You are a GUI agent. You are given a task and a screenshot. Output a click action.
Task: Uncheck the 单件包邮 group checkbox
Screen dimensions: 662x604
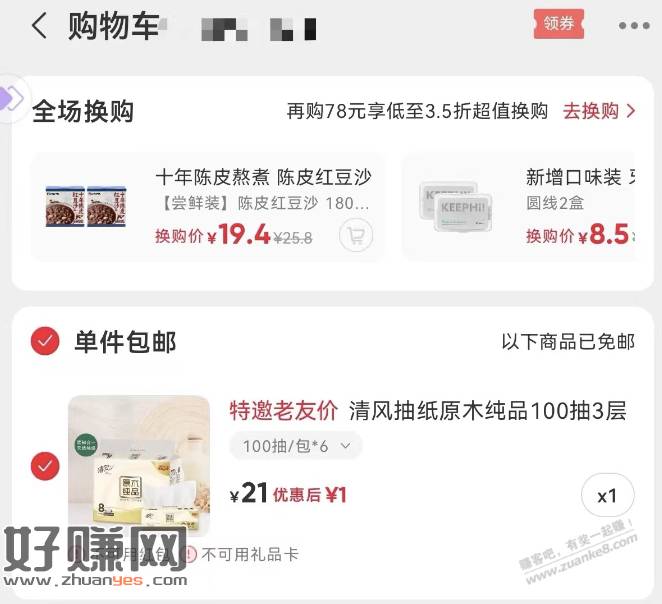(x=45, y=341)
